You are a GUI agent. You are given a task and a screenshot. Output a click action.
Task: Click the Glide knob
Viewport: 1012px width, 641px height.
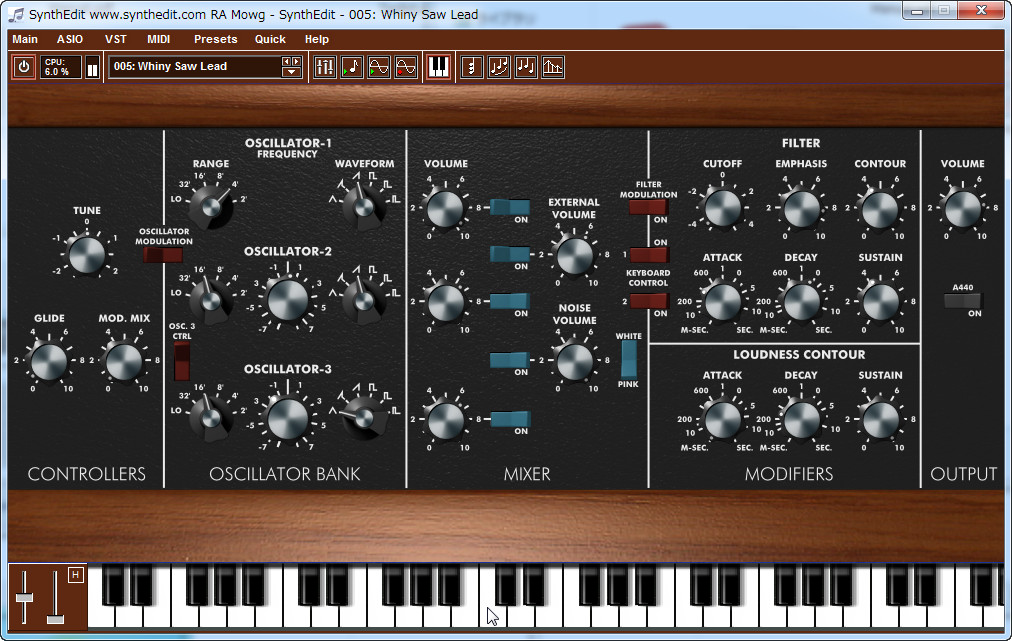pyautogui.click(x=49, y=361)
